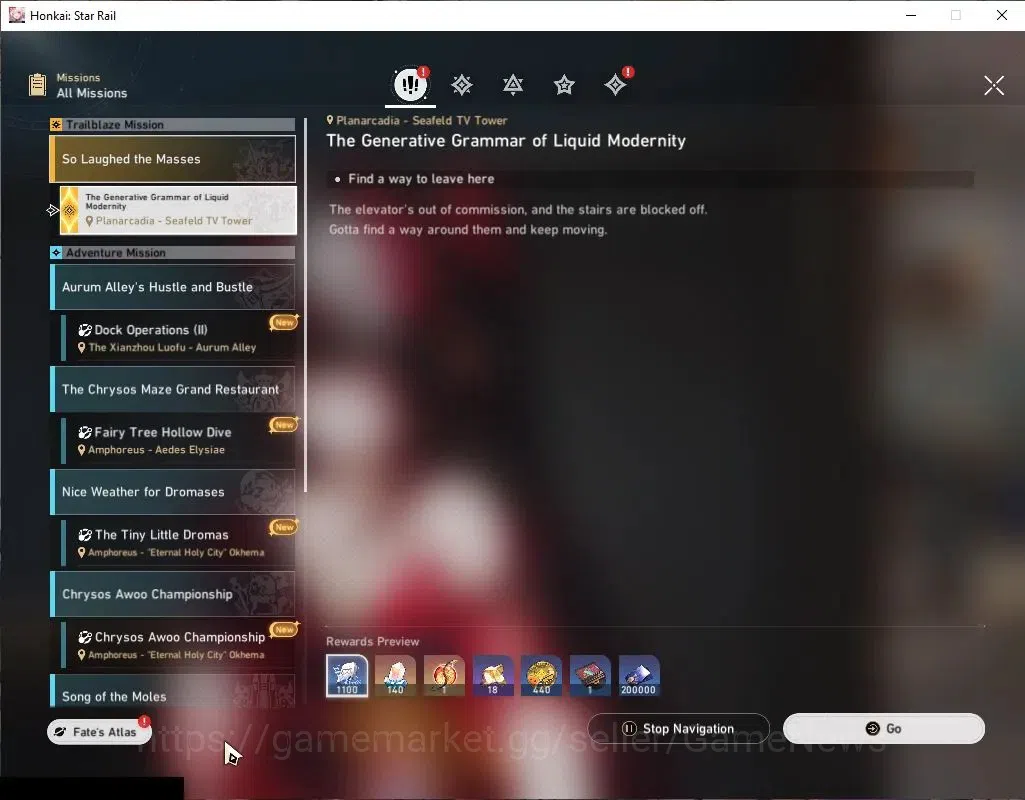The image size is (1025, 800).
Task: Click the Go button
Action: click(884, 728)
